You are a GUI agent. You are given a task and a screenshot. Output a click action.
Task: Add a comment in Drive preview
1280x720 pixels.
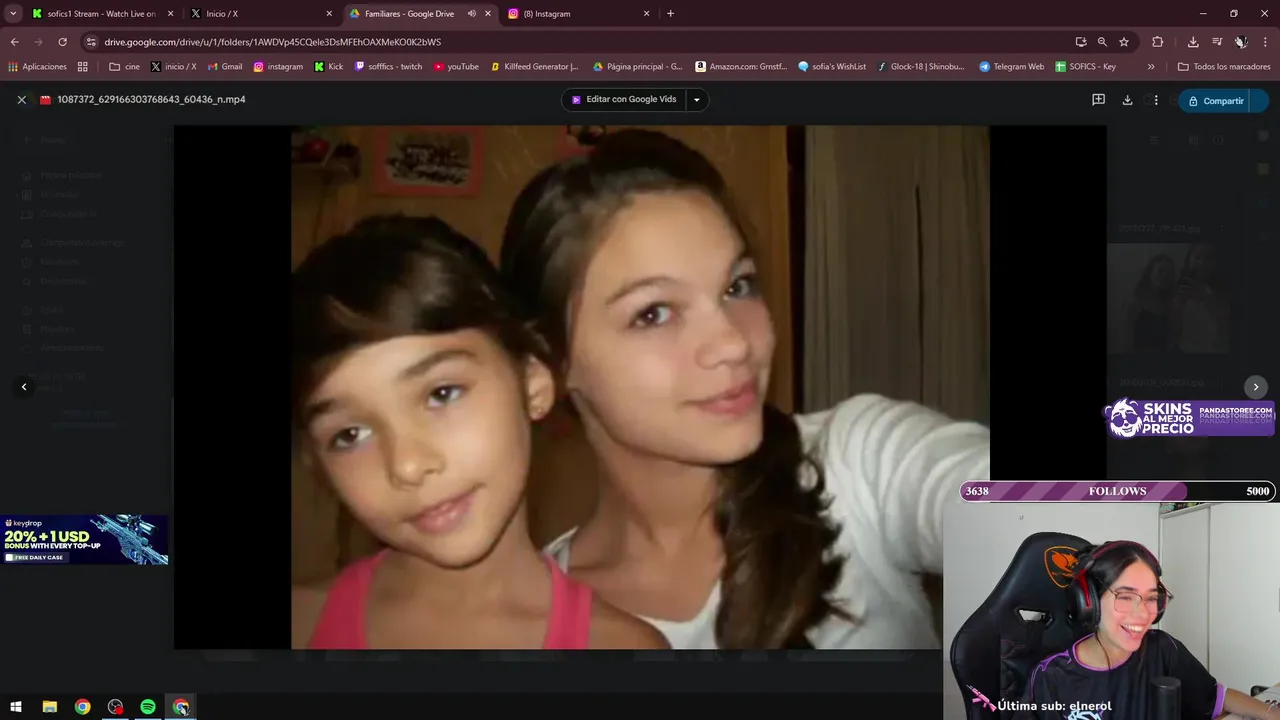coord(1098,100)
